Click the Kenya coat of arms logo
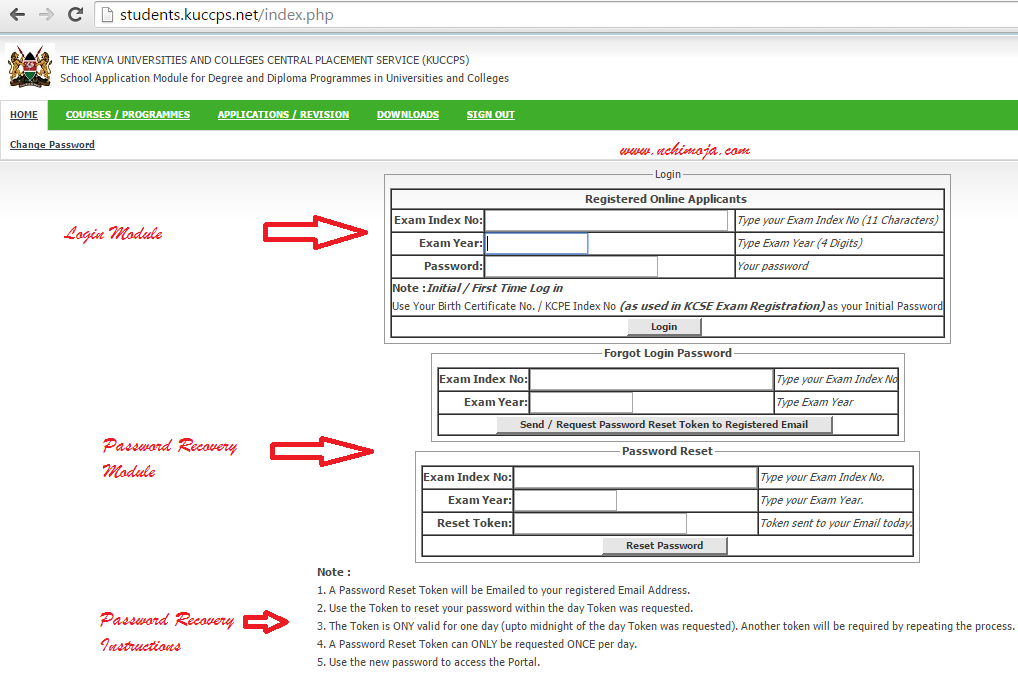 click(x=29, y=66)
